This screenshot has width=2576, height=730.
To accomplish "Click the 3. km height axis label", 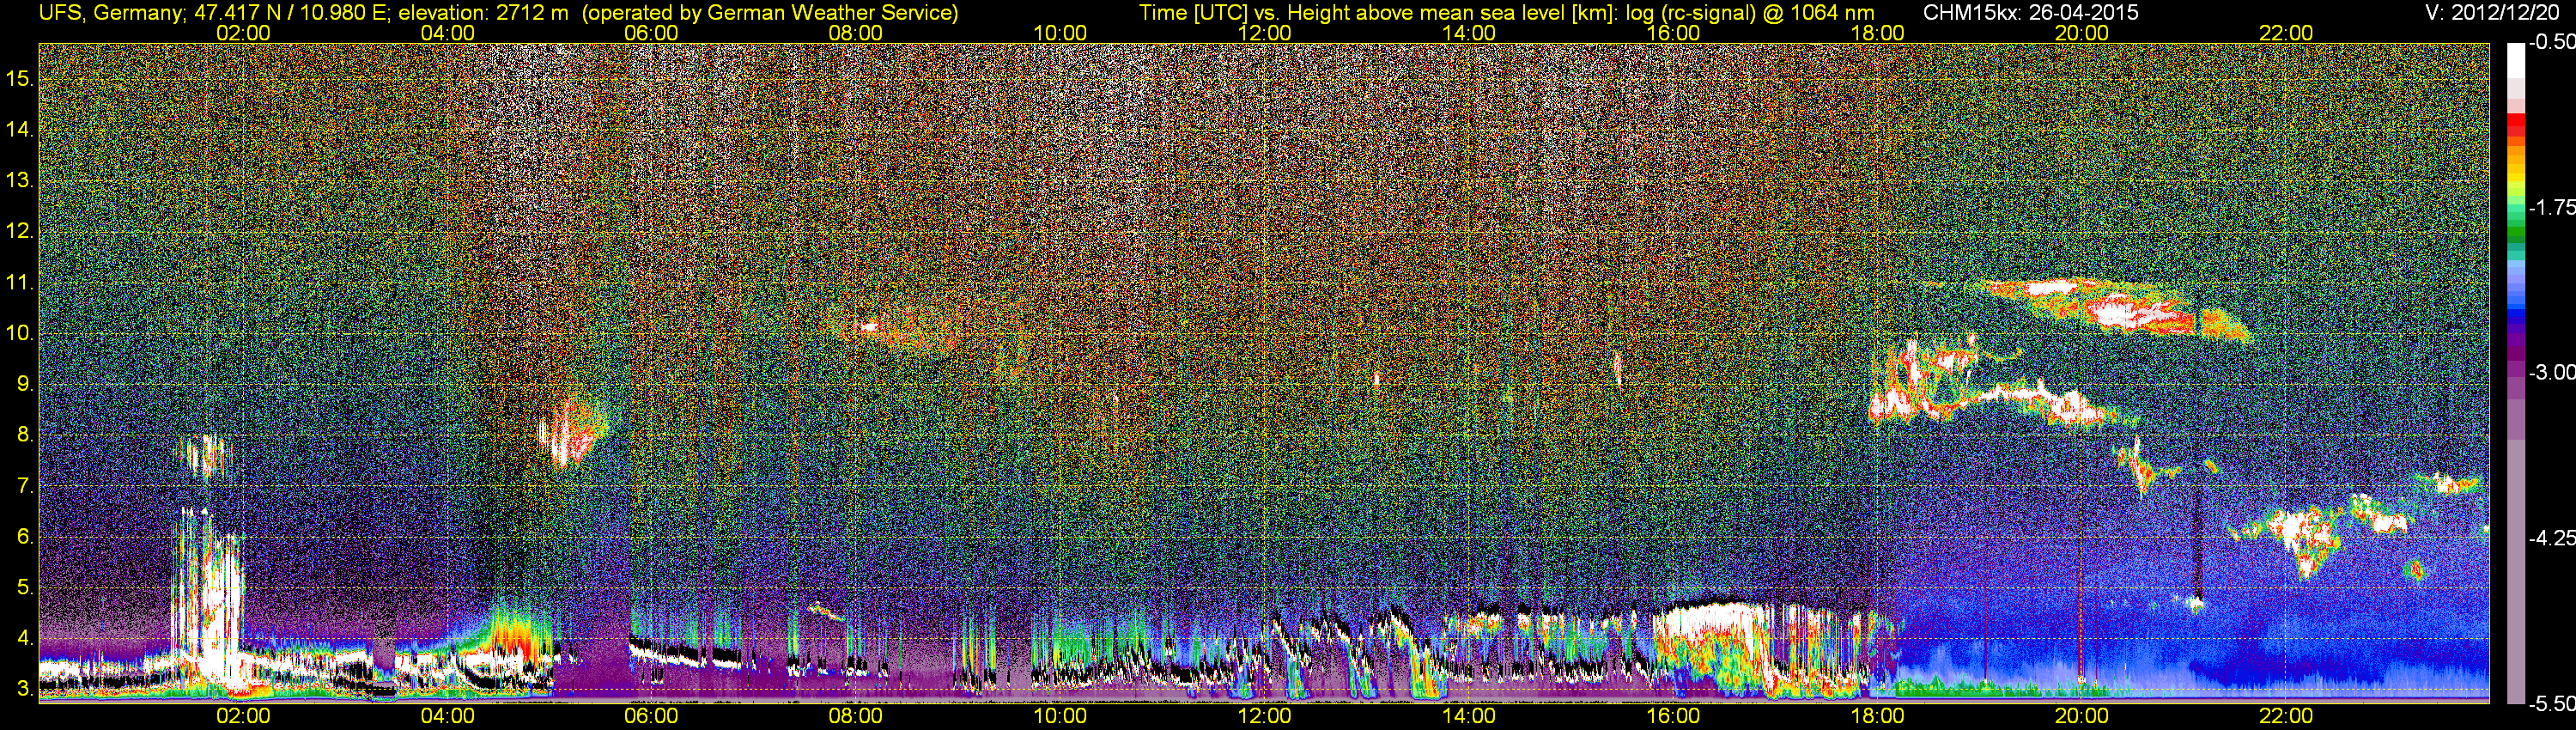I will coord(25,689).
